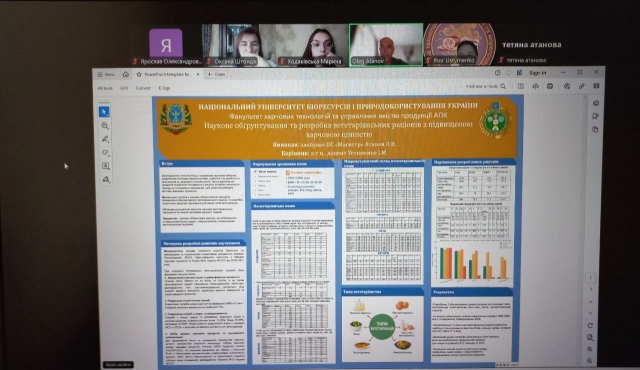Open the page display options icon
The height and width of the screenshot is (370, 640).
(590, 337)
